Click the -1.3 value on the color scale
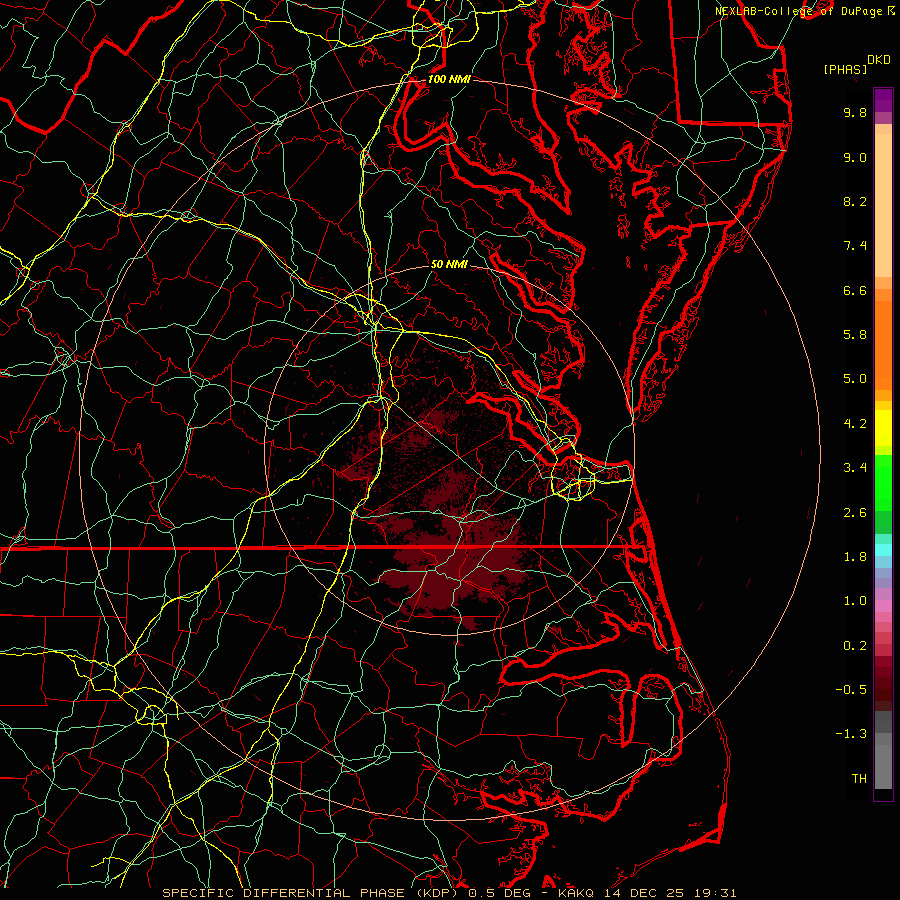This screenshot has height=900, width=900. pyautogui.click(x=851, y=734)
